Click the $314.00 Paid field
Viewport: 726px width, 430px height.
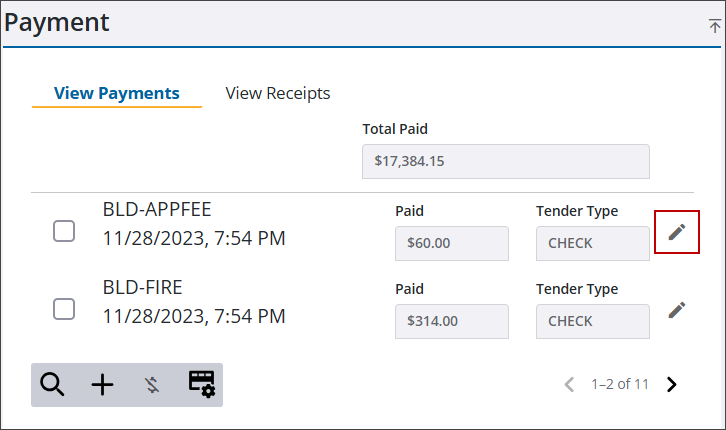point(452,321)
